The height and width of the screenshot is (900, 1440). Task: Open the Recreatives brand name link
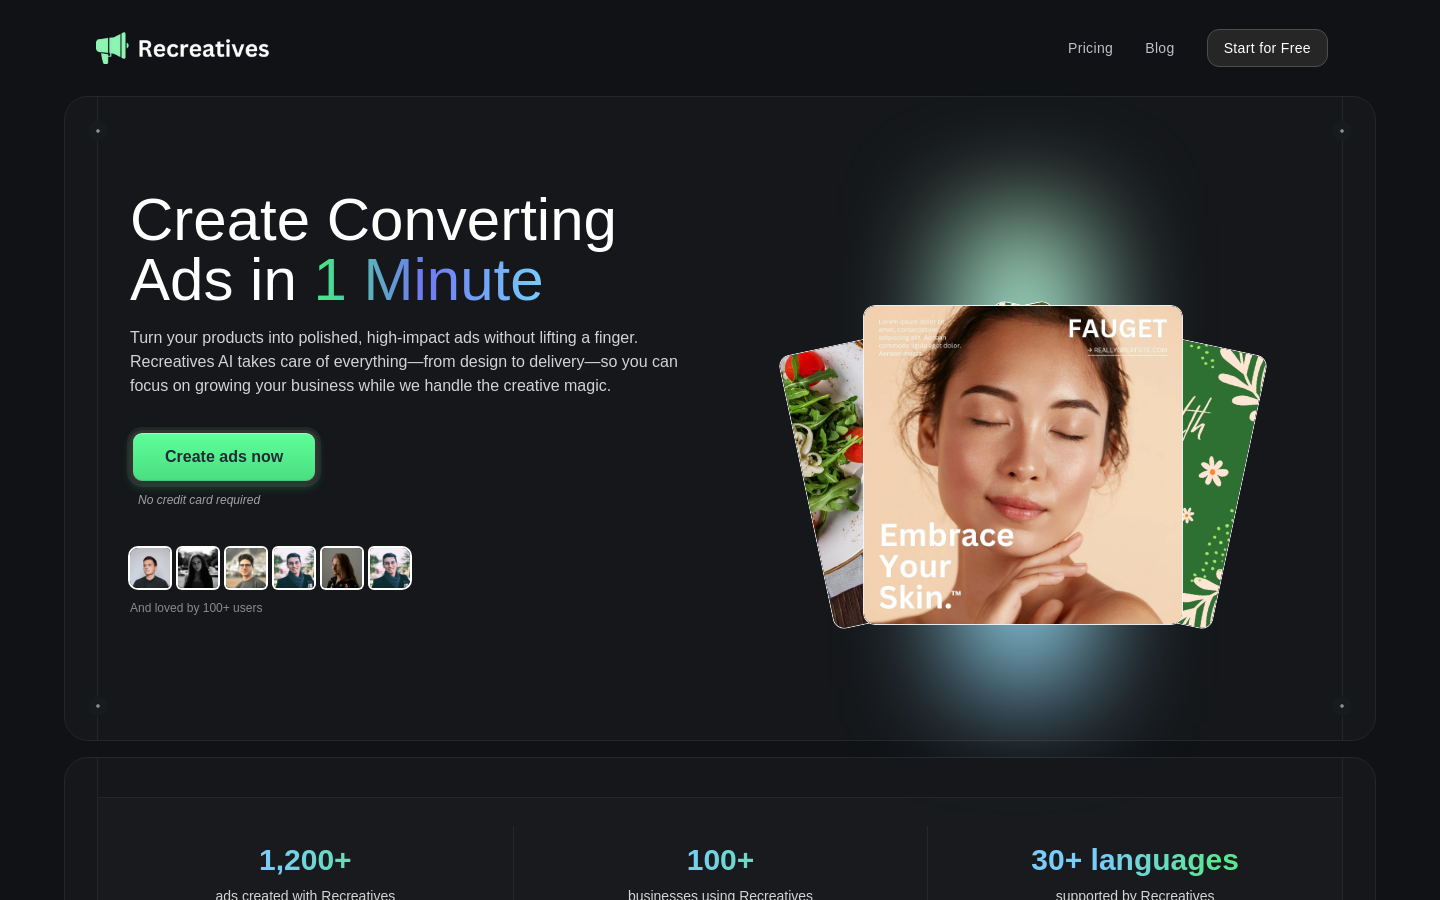[203, 48]
